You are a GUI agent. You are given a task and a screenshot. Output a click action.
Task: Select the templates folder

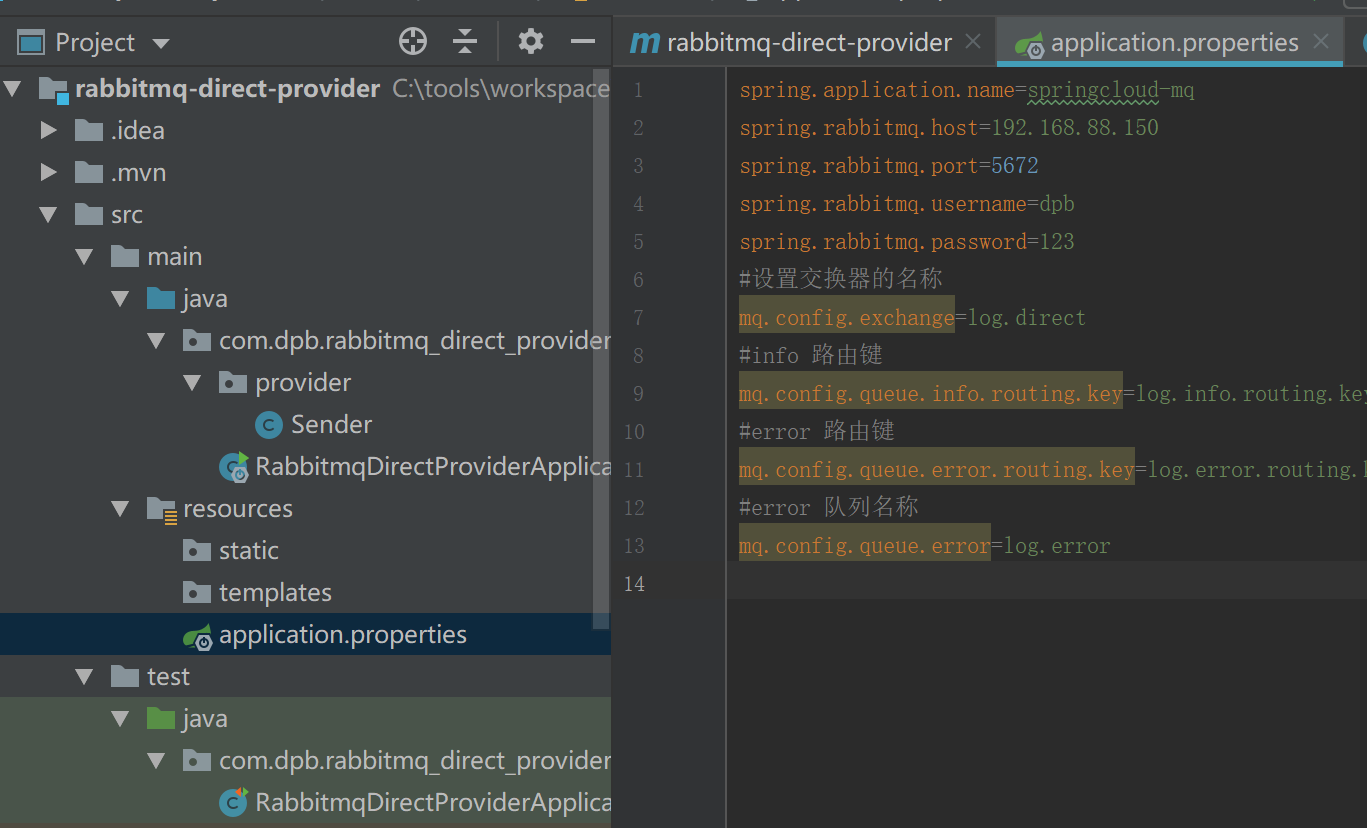(275, 592)
